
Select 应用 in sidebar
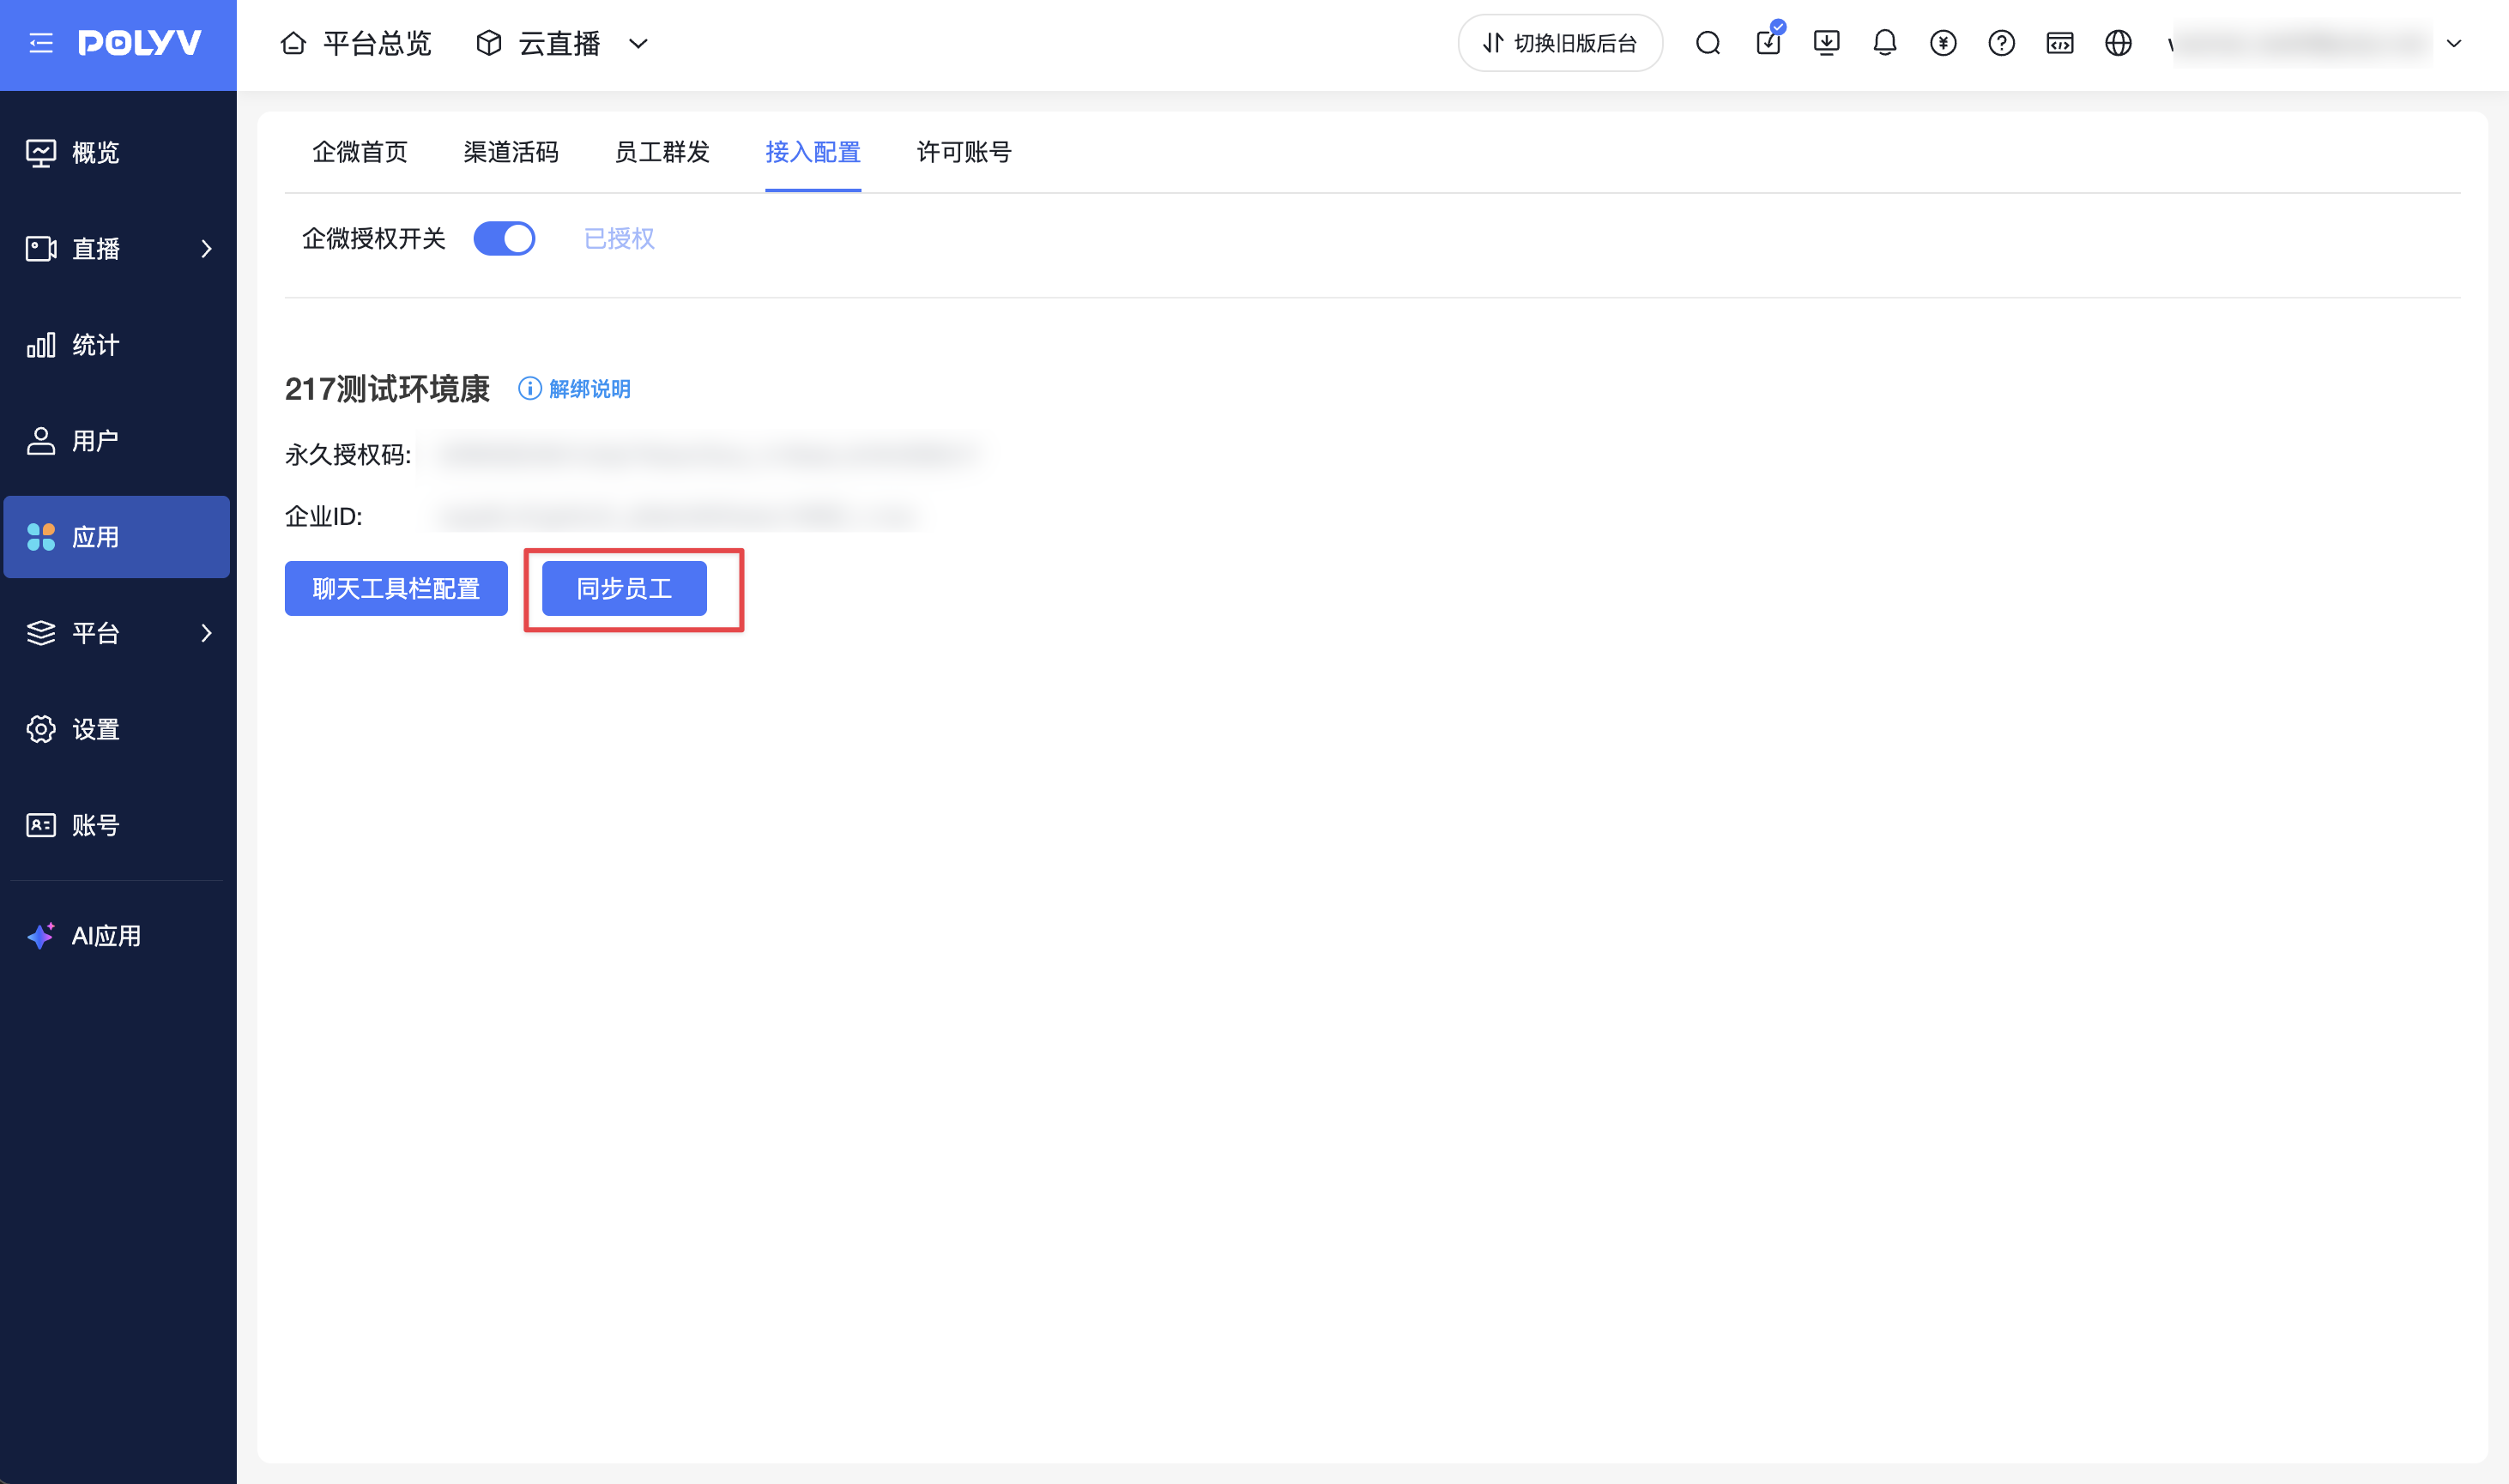117,537
